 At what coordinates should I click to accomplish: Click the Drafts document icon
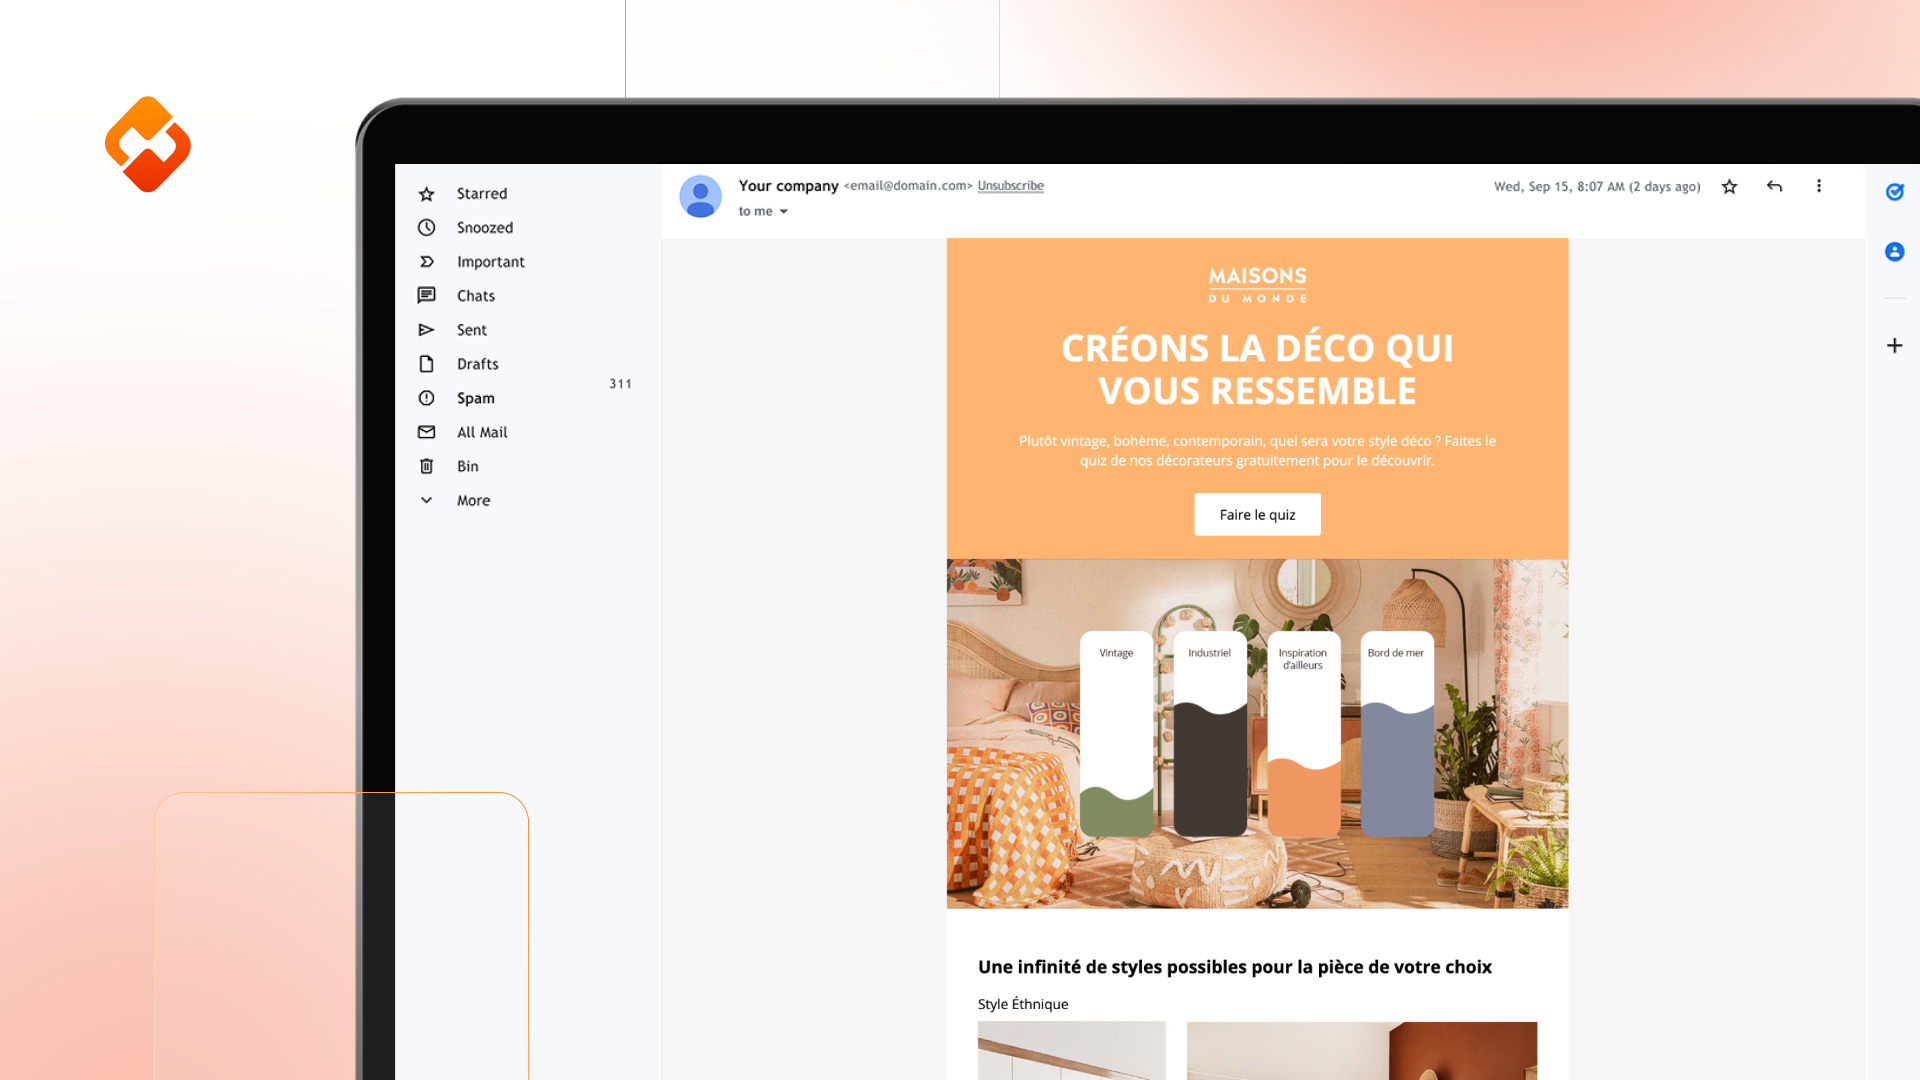point(426,364)
